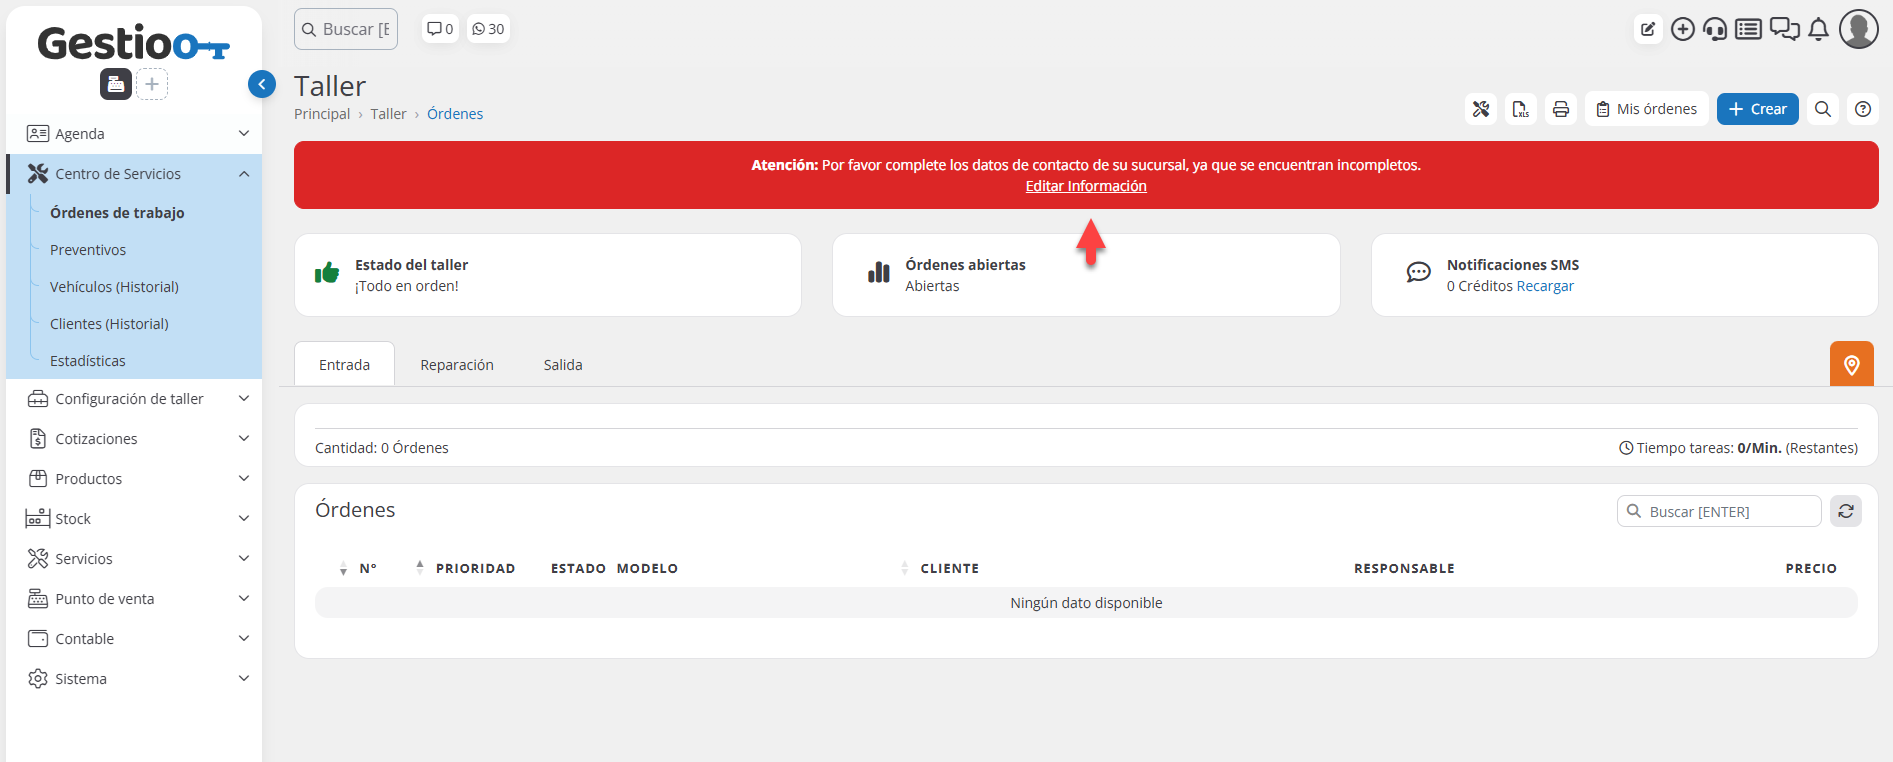Screen dimensions: 1893x762
Task: Follow the Editar Información link
Action: point(1086,186)
